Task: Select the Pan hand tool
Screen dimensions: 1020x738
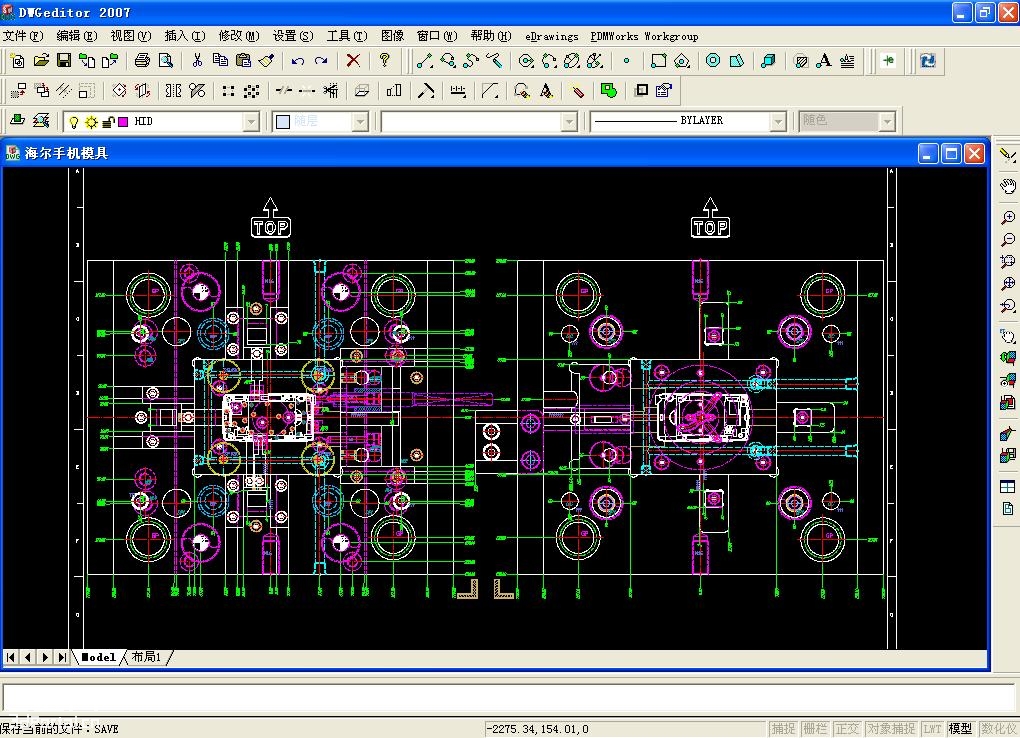Action: [x=1008, y=186]
